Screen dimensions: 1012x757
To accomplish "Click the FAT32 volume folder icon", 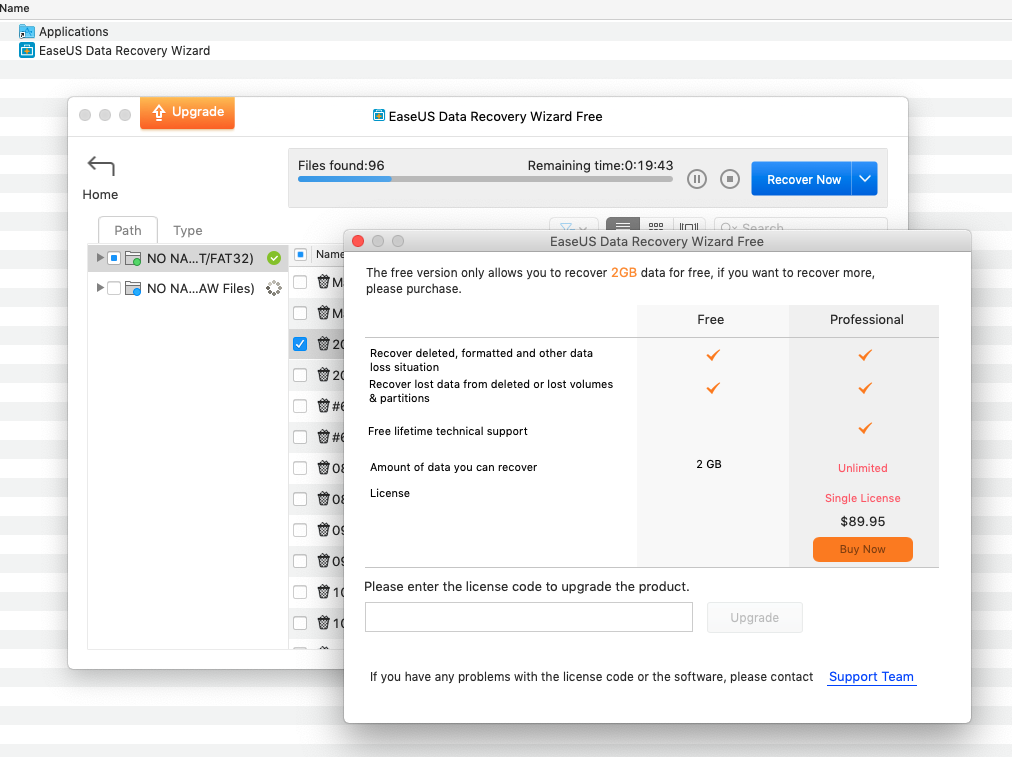I will coord(133,258).
